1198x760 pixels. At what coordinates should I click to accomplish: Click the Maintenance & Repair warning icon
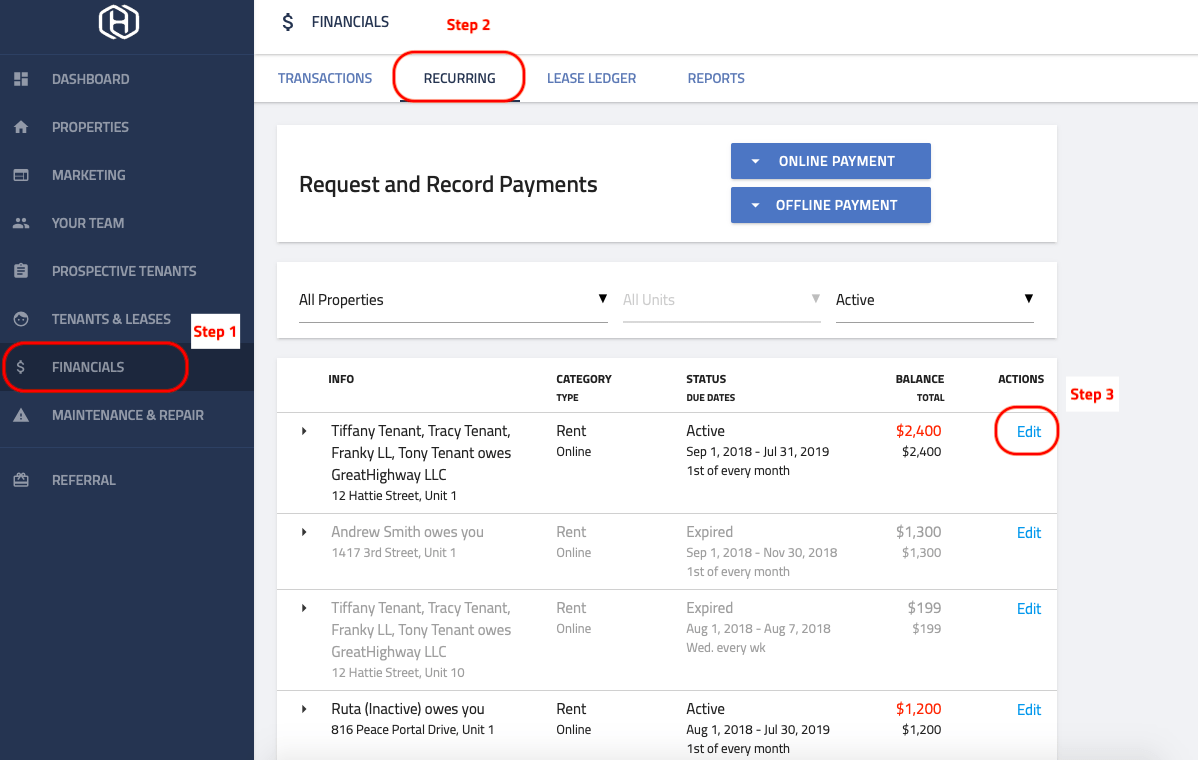pyautogui.click(x=20, y=414)
